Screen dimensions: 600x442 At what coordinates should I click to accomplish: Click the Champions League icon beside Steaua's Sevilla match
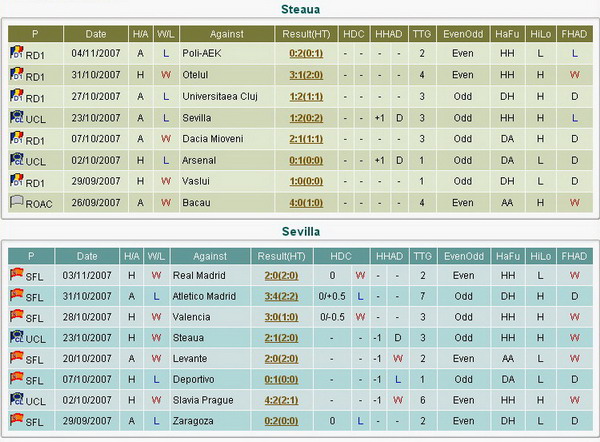[x=15, y=117]
